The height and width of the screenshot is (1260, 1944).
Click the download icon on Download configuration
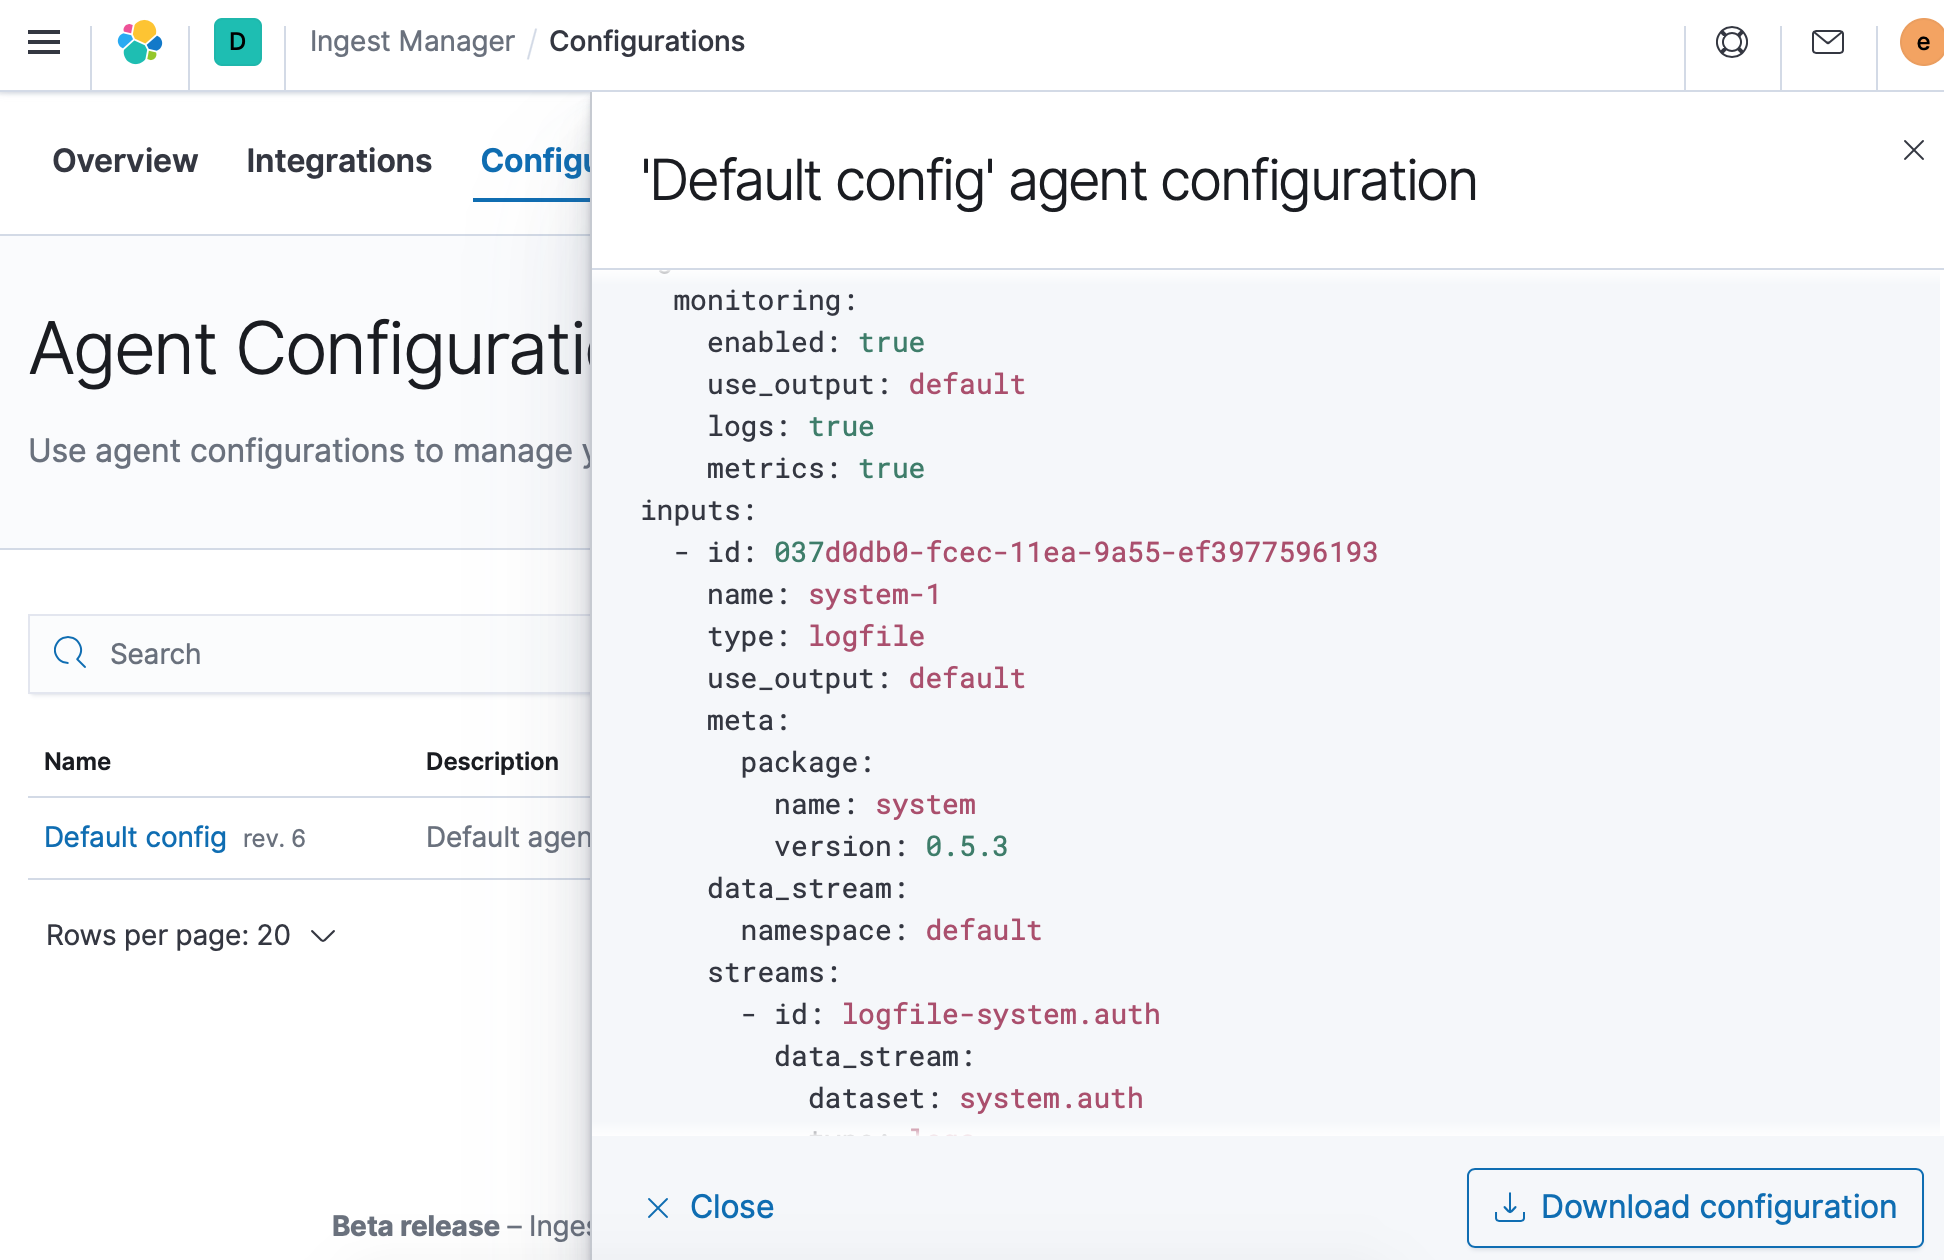pos(1510,1206)
